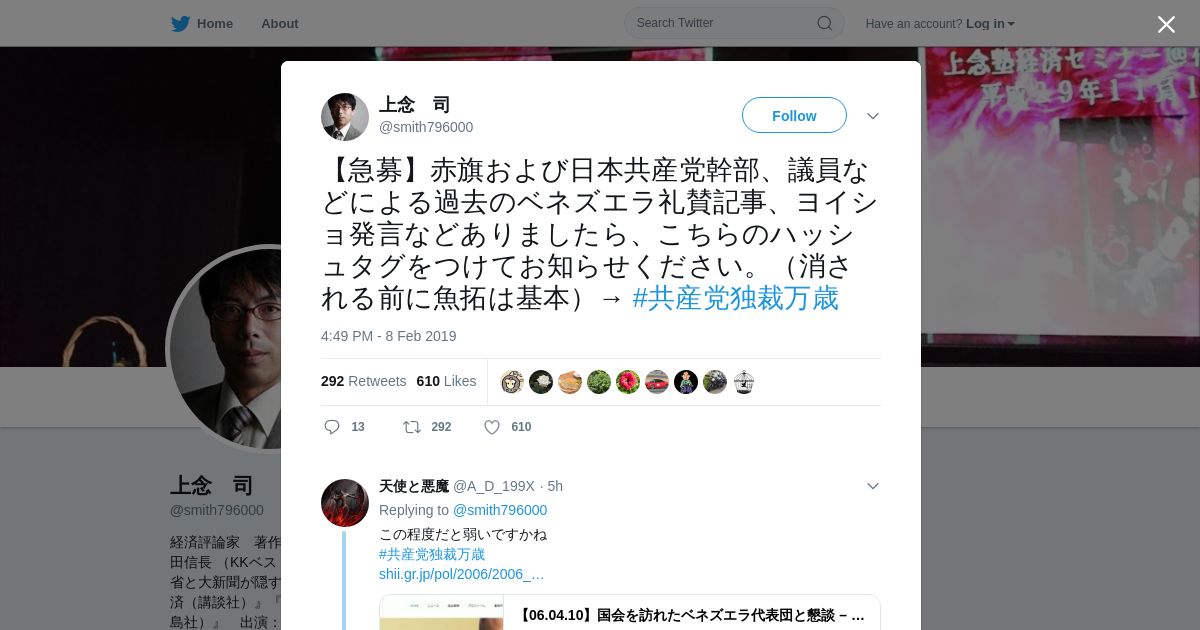Go to the About page

coord(280,23)
